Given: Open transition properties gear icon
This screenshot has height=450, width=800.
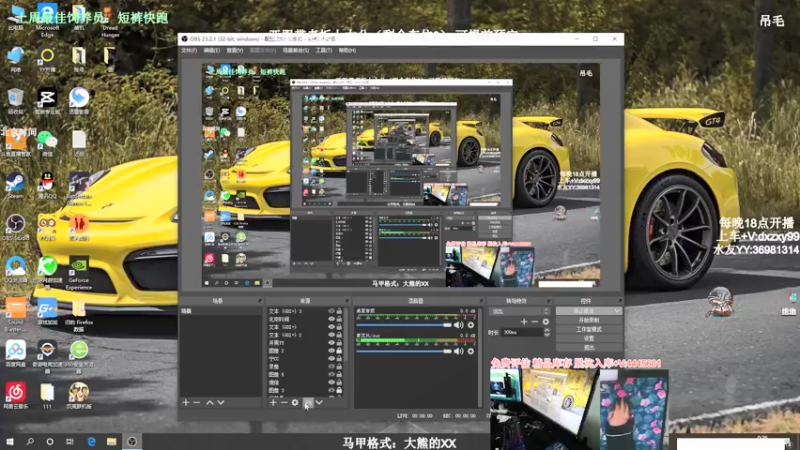Looking at the screenshot, I should pos(546,321).
